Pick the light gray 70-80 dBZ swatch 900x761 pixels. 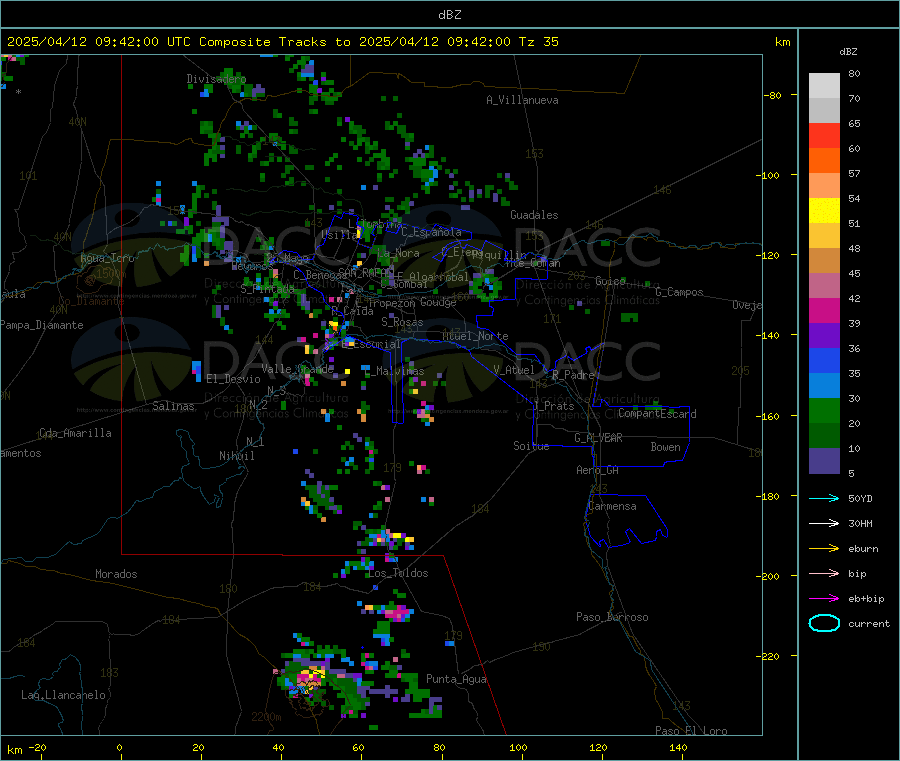coord(824,86)
